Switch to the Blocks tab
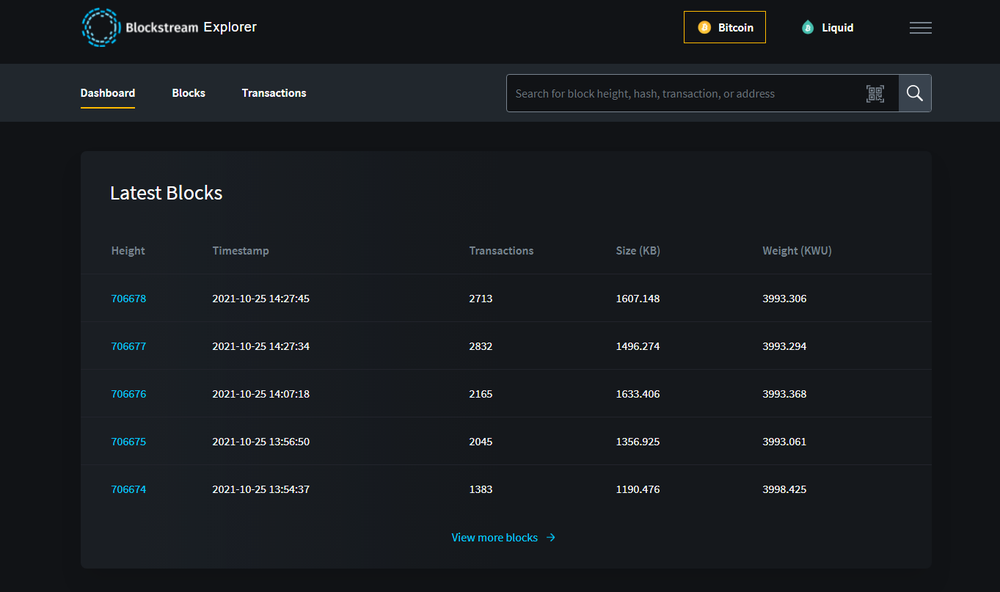Viewport: 1000px width, 592px height. (188, 92)
